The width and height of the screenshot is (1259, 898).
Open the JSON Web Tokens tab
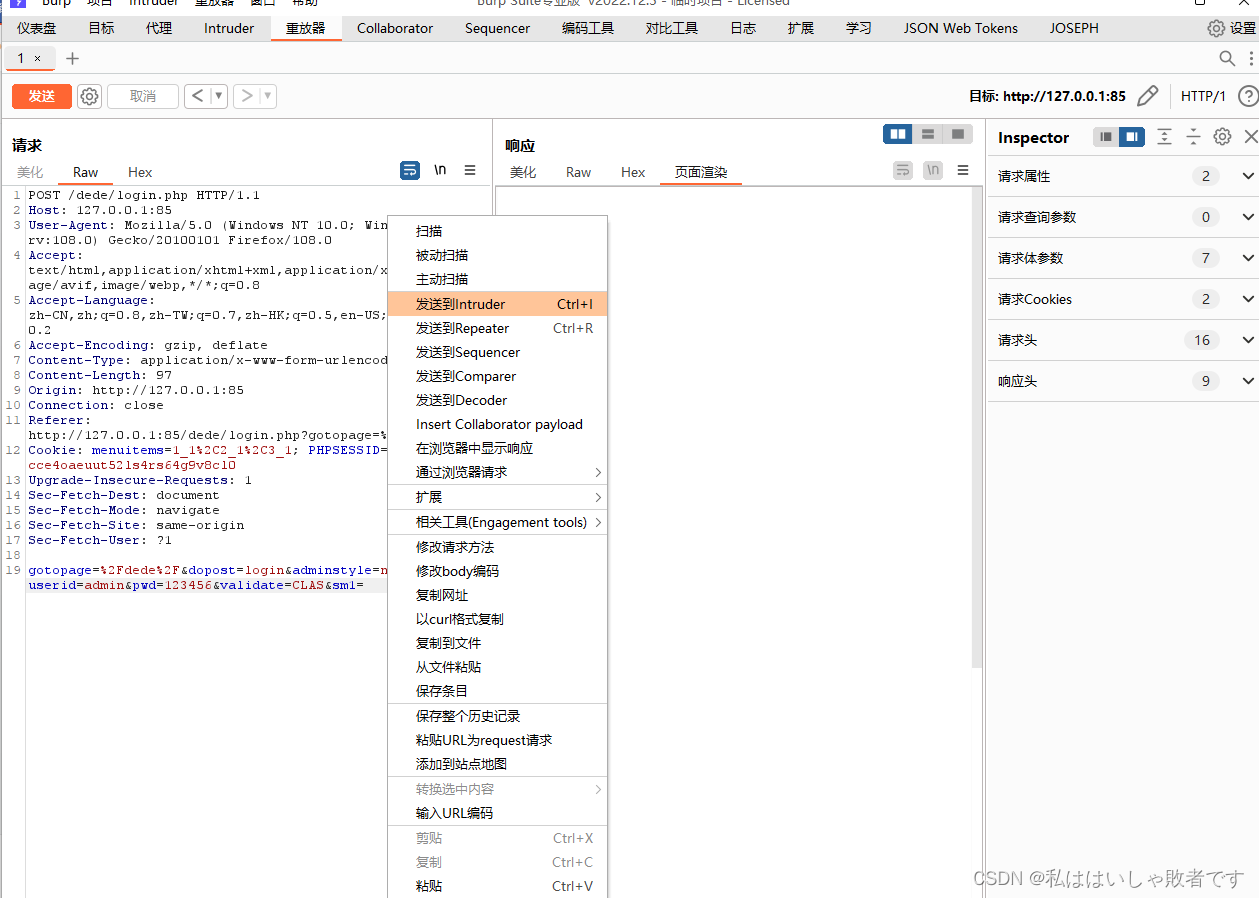click(961, 28)
